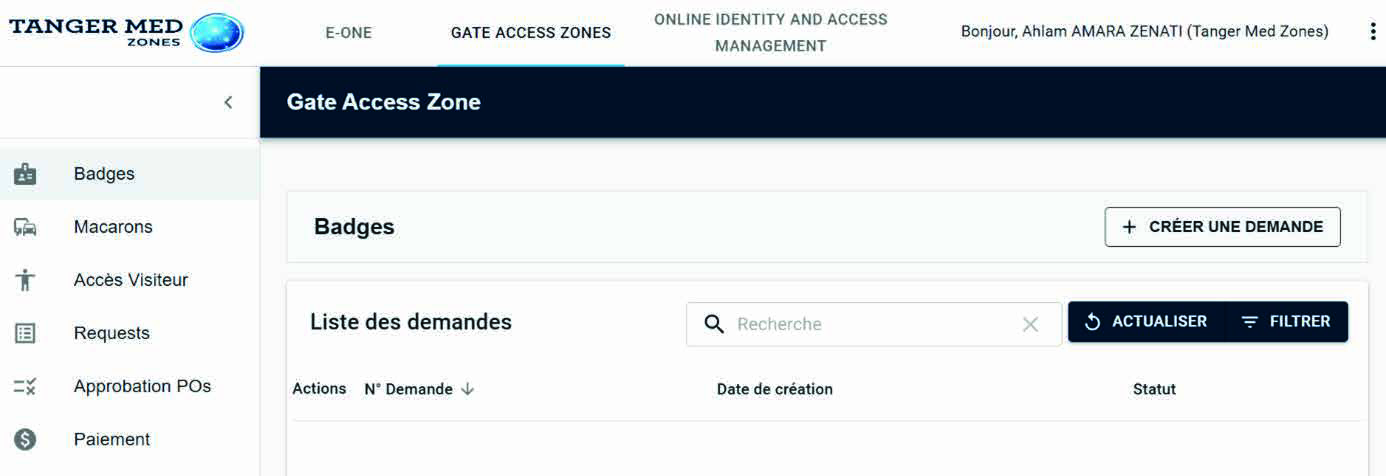Screen dimensions: 1386x476
Task: Open the FILTRER filter options
Action: coord(1285,322)
